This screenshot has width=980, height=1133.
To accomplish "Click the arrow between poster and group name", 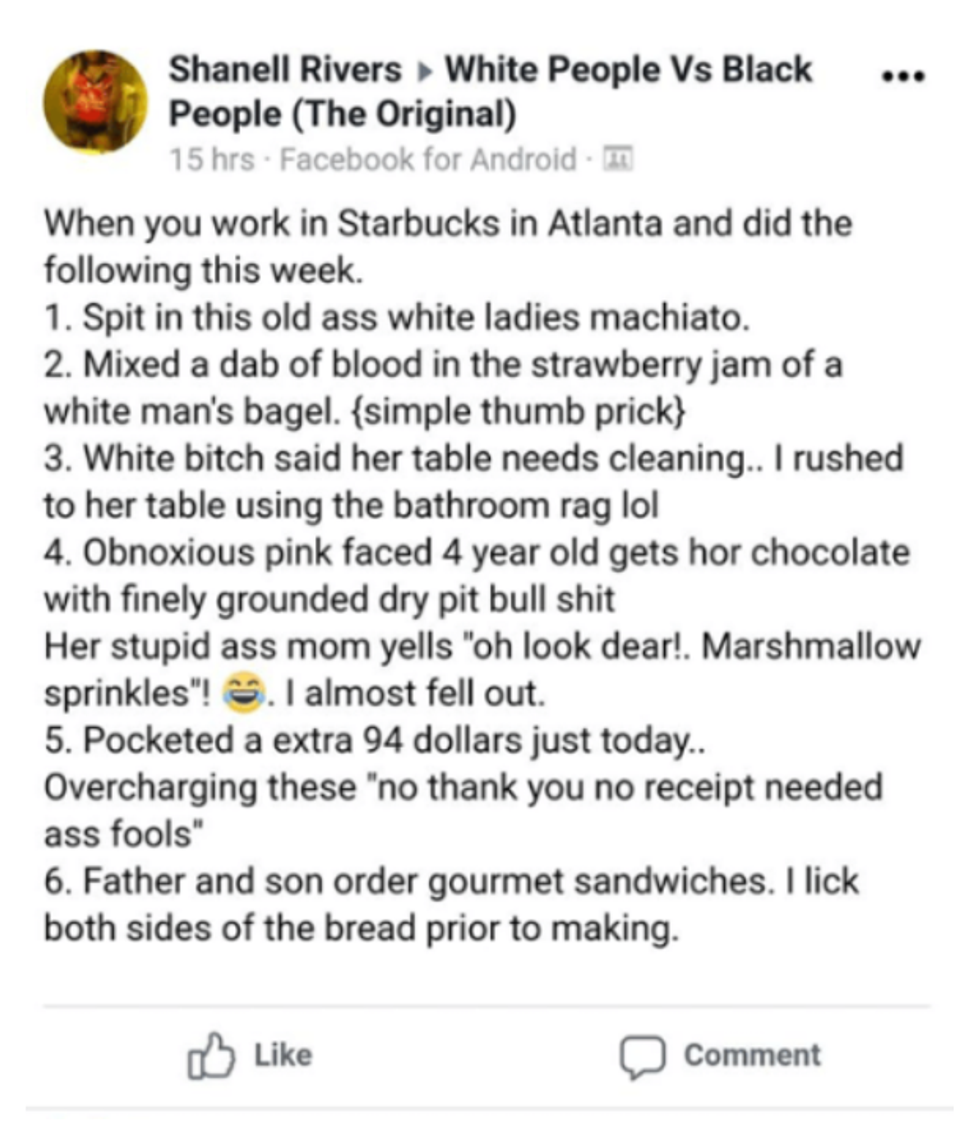I will (424, 72).
